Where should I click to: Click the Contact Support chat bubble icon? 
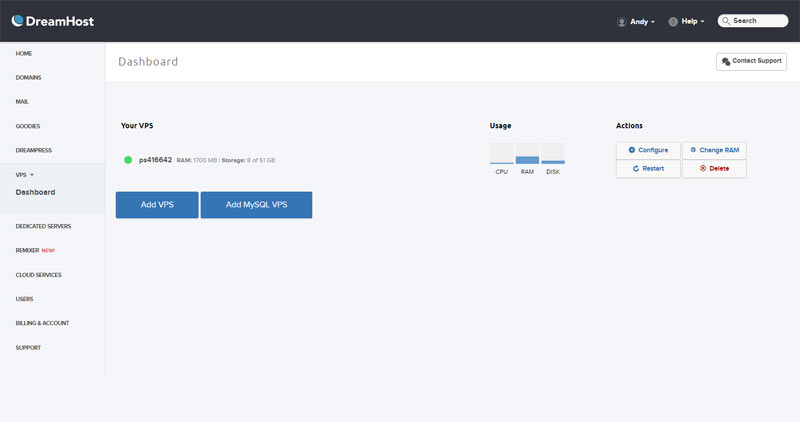[x=726, y=61]
